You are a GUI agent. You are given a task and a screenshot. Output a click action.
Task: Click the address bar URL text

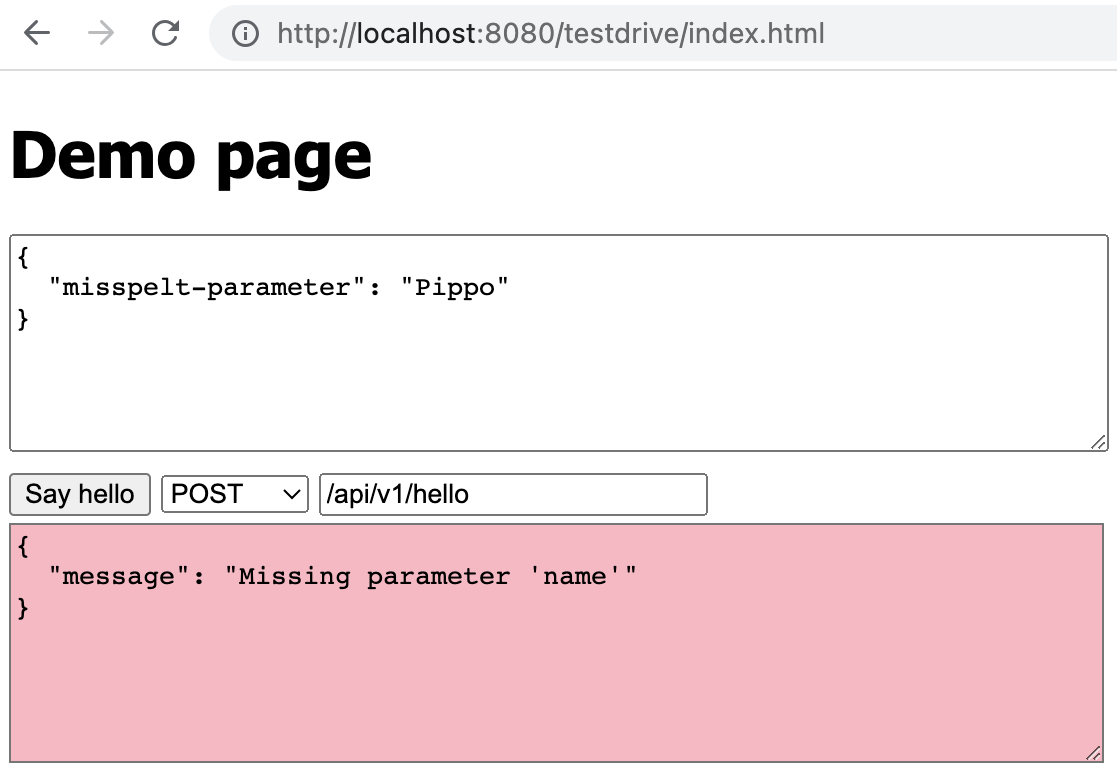(550, 33)
